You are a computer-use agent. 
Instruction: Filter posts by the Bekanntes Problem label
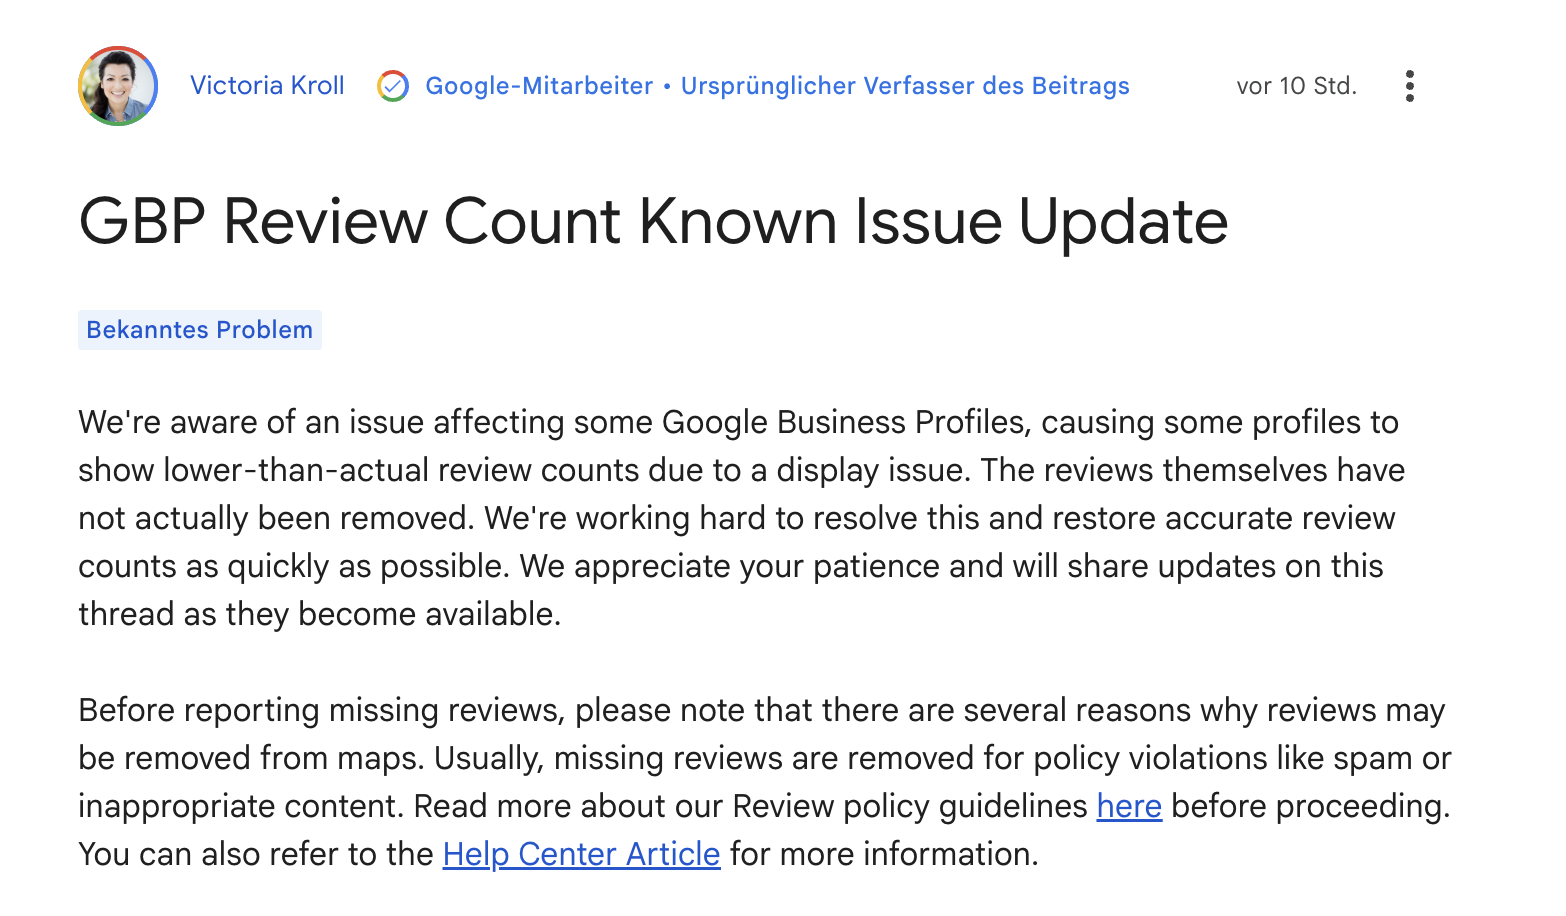[199, 329]
